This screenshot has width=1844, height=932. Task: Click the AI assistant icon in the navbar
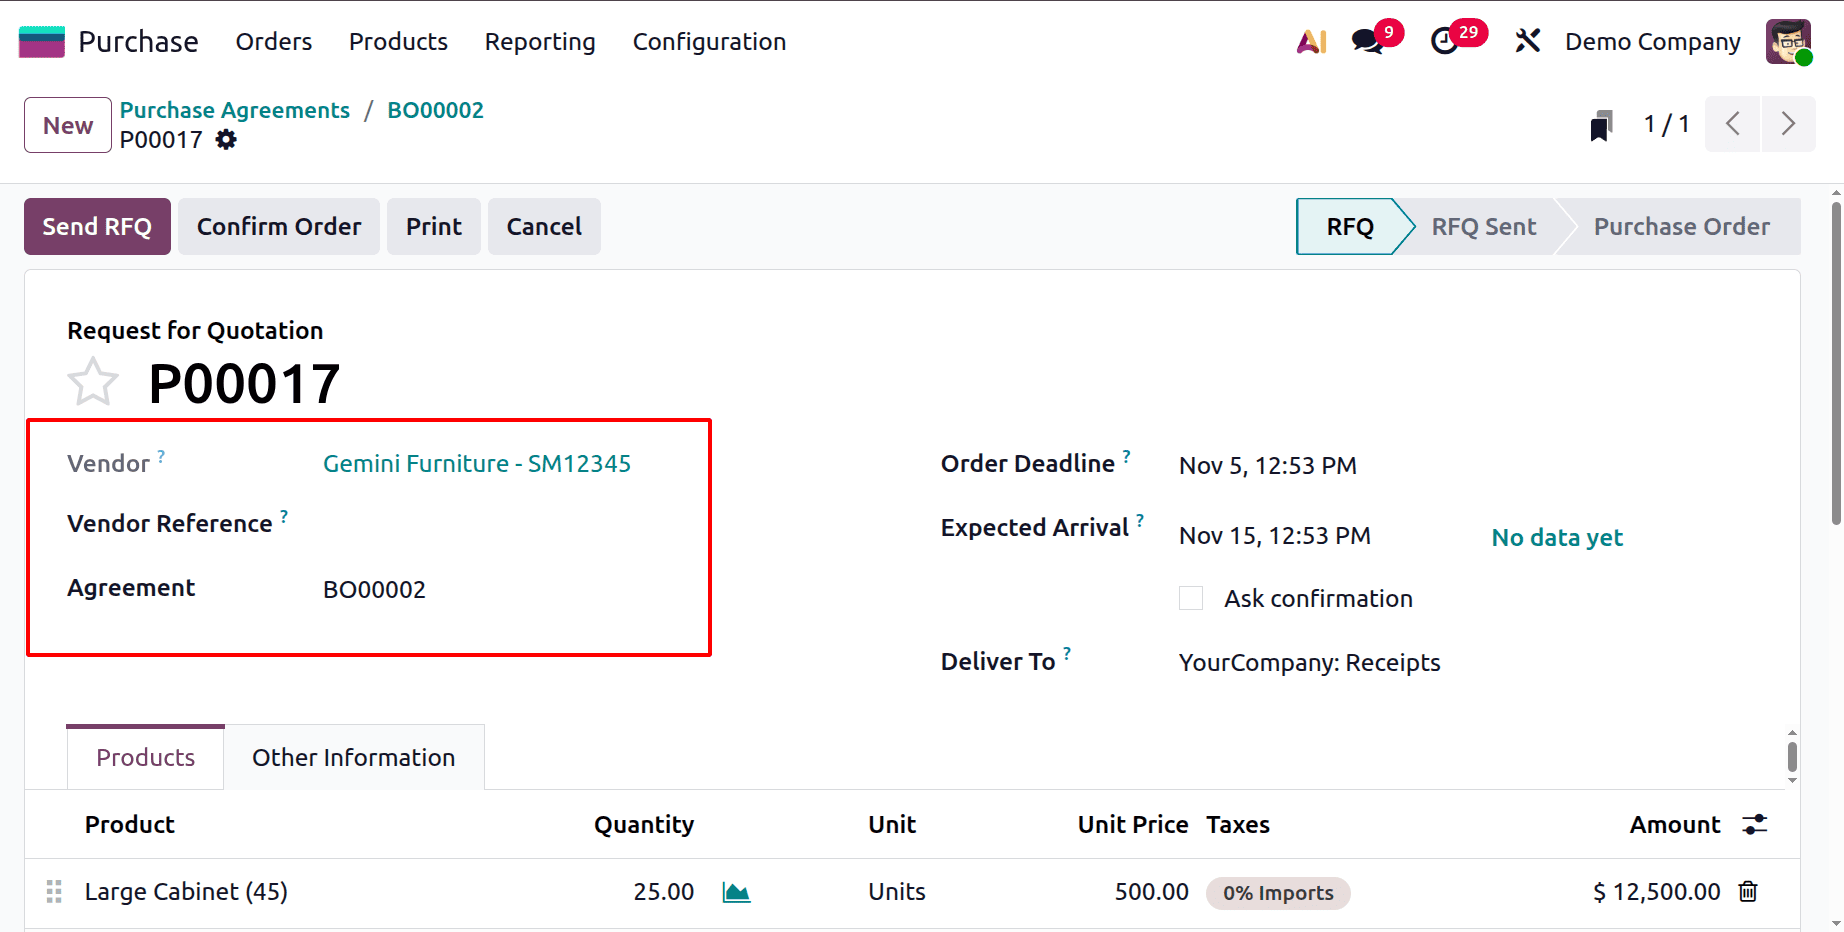click(1311, 42)
